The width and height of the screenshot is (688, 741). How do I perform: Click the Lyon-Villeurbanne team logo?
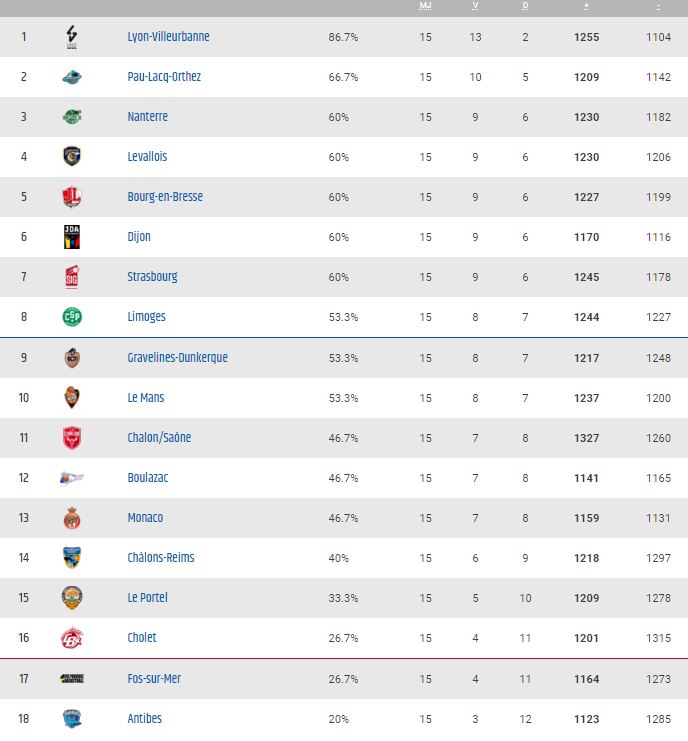[72, 37]
